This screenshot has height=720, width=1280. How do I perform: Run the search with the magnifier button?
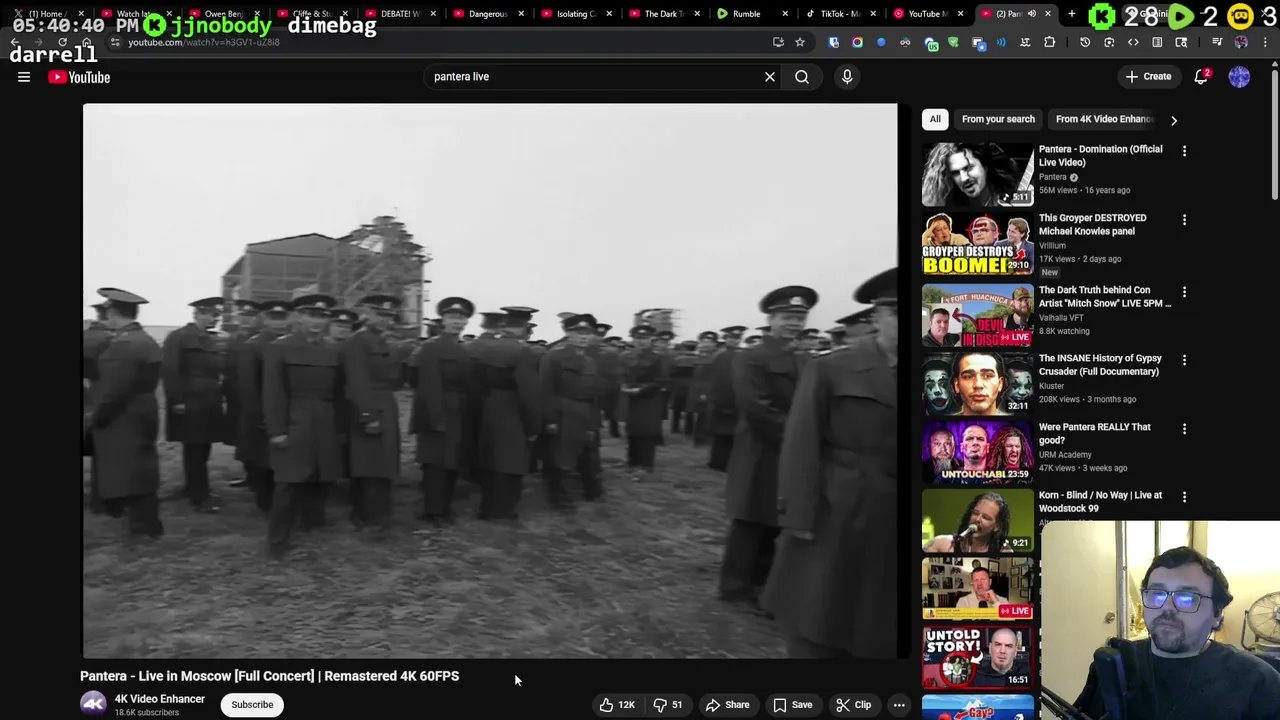coord(802,77)
